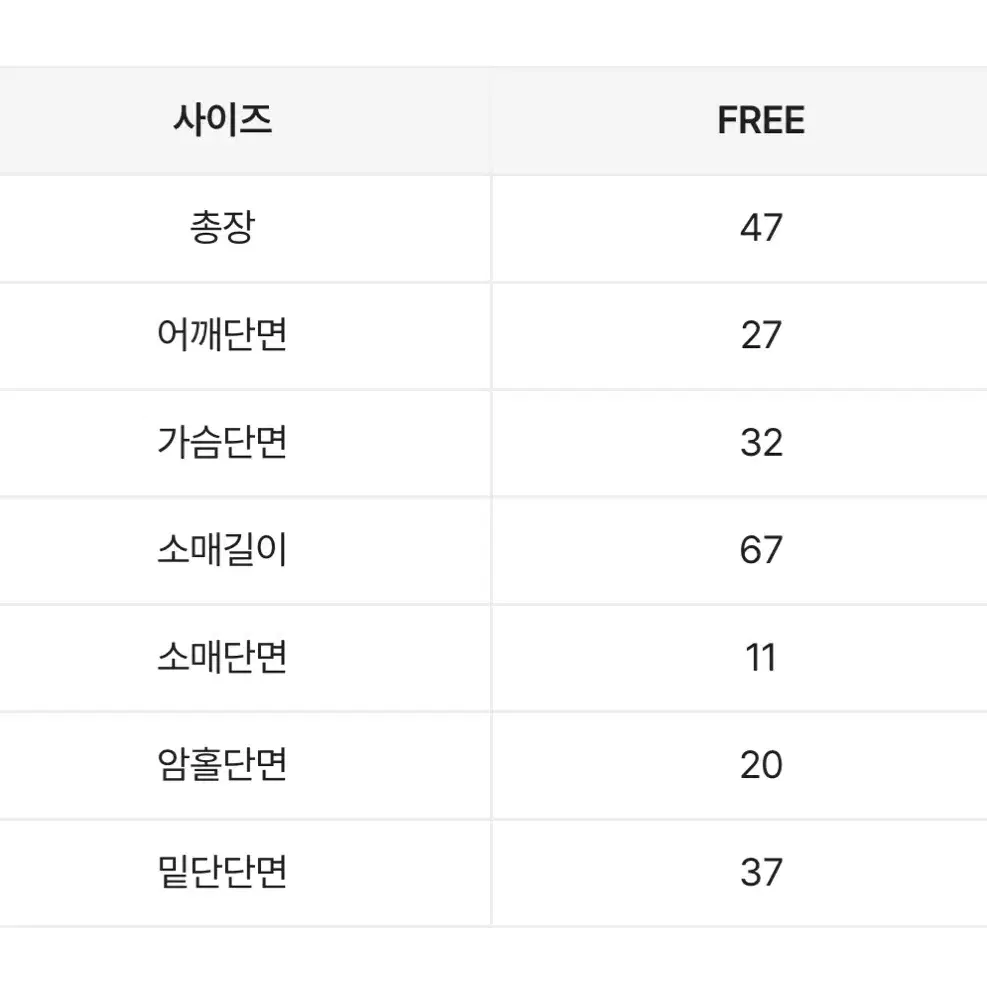Image resolution: width=987 pixels, height=987 pixels.
Task: Click the 어깨단면 value 27
Action: coord(761,336)
